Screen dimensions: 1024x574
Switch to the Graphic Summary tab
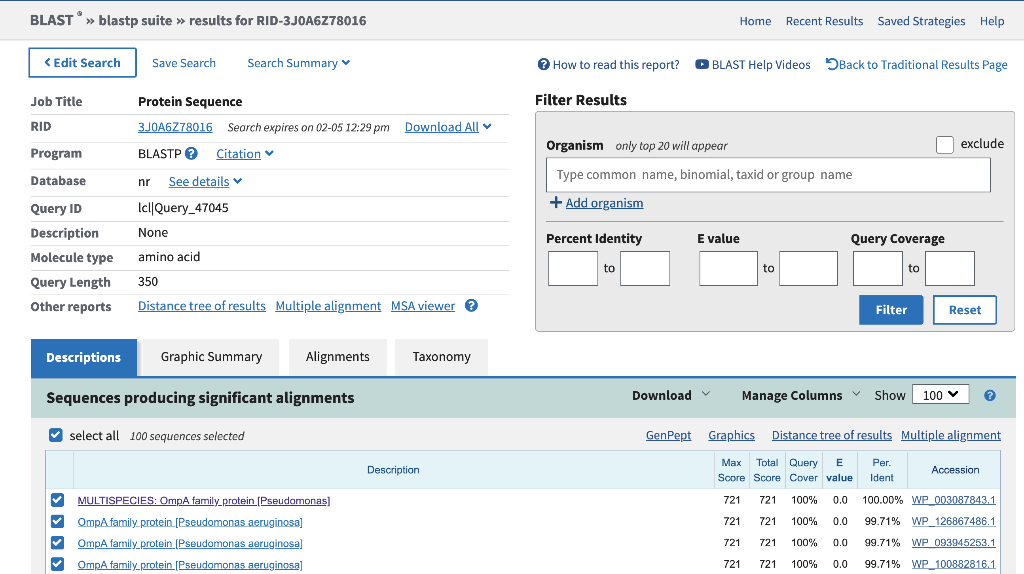212,357
